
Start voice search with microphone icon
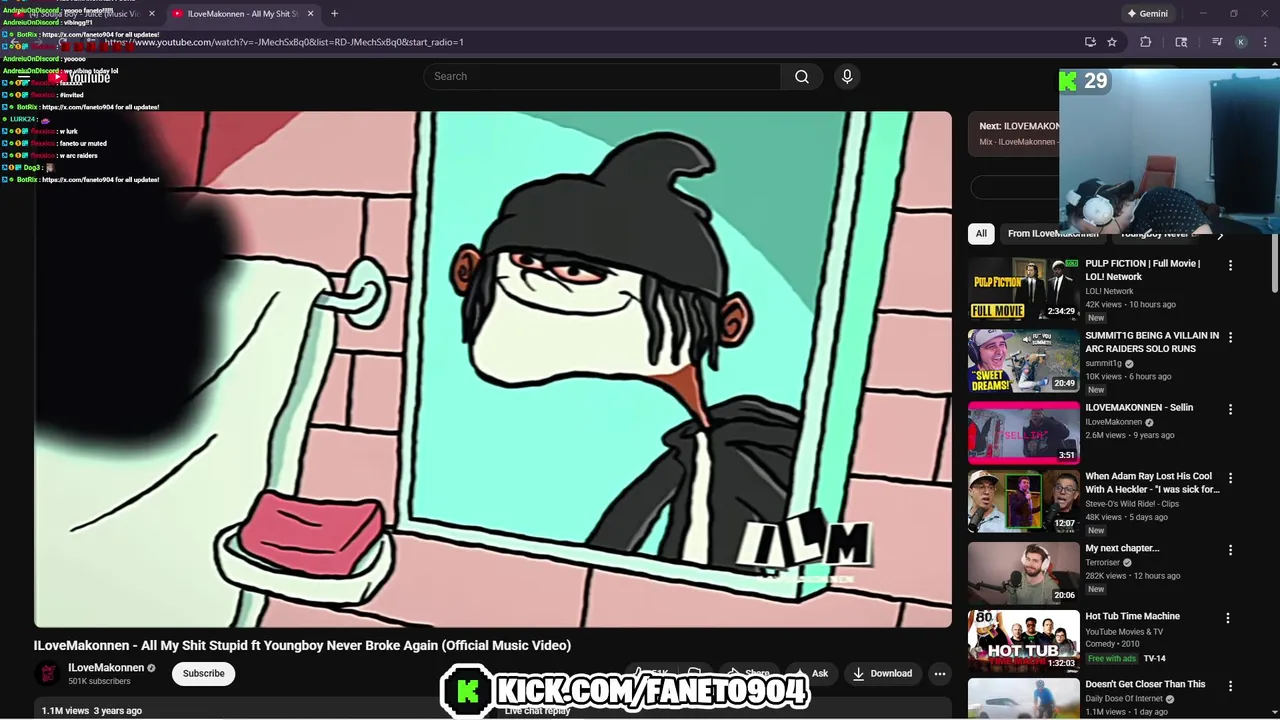point(847,76)
